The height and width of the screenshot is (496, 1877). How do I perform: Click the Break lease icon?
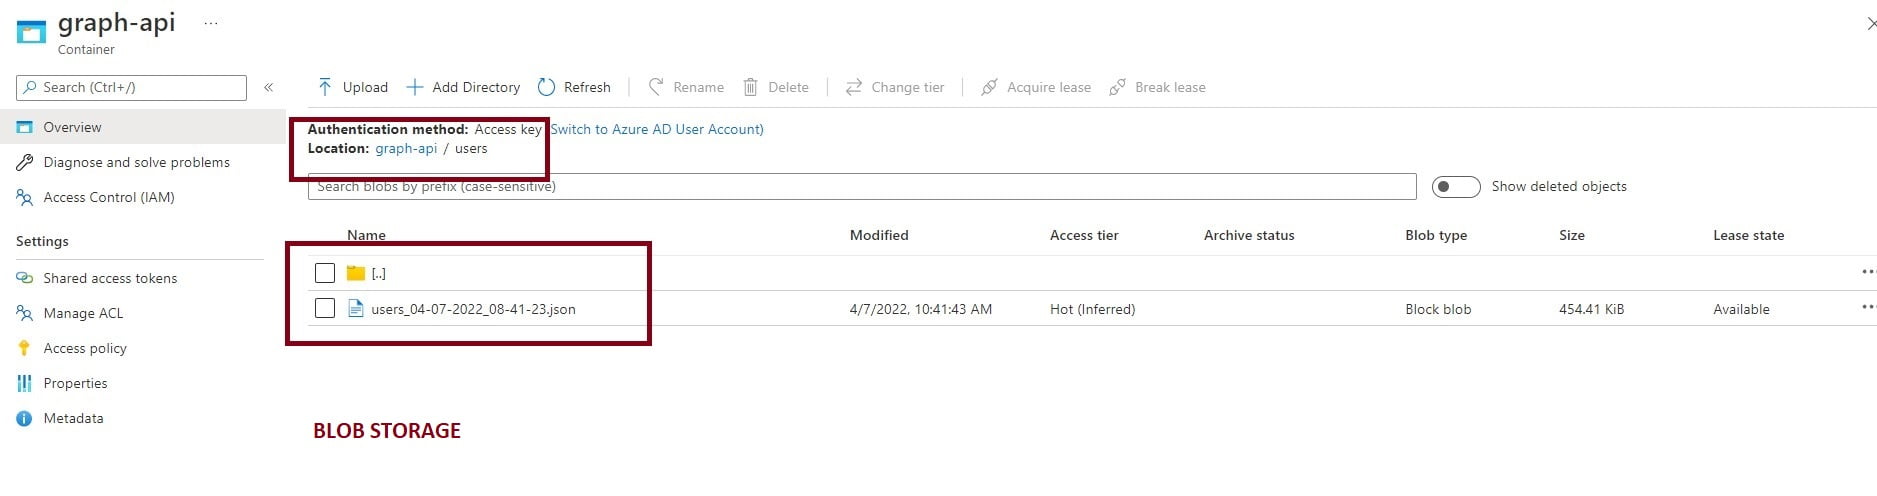click(x=1117, y=87)
